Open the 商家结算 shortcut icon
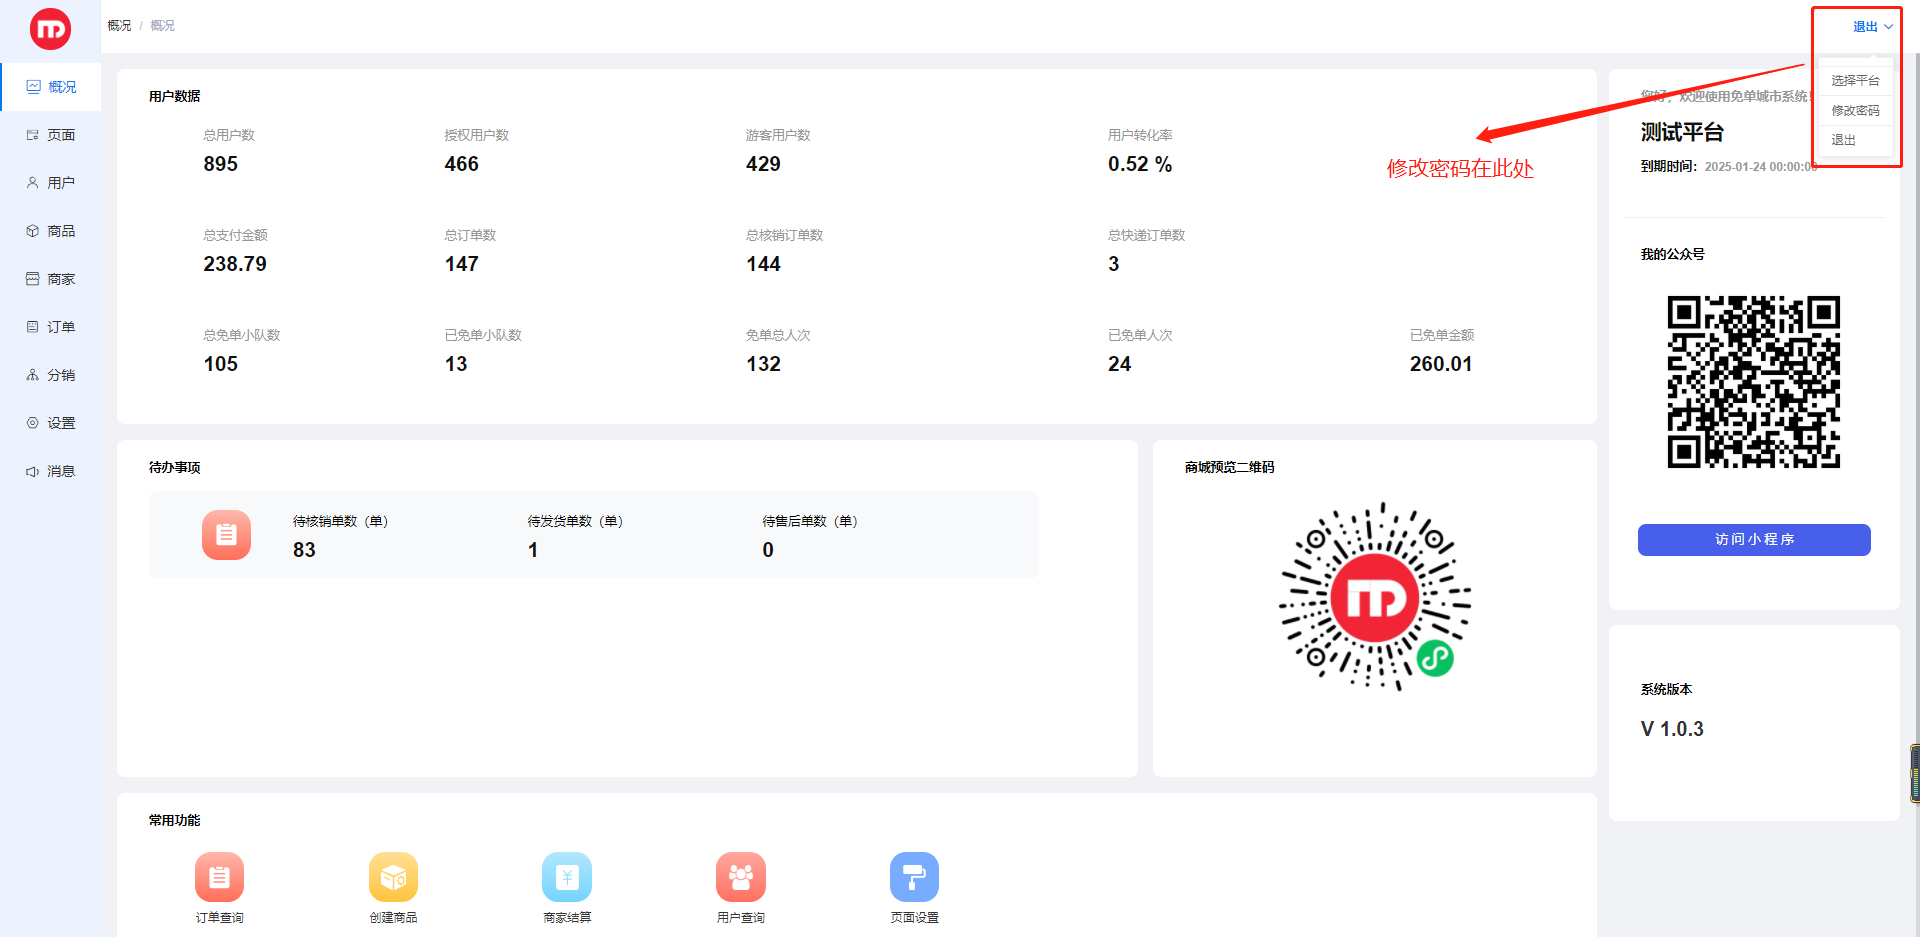1920x937 pixels. [567, 877]
